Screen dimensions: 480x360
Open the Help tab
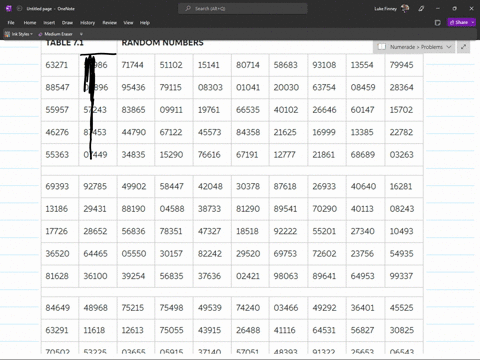point(145,23)
